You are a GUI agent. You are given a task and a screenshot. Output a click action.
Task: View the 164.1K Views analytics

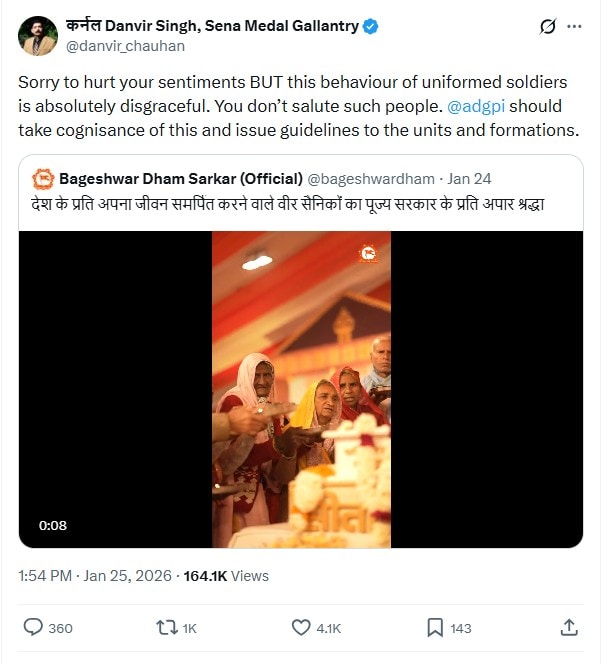224,576
